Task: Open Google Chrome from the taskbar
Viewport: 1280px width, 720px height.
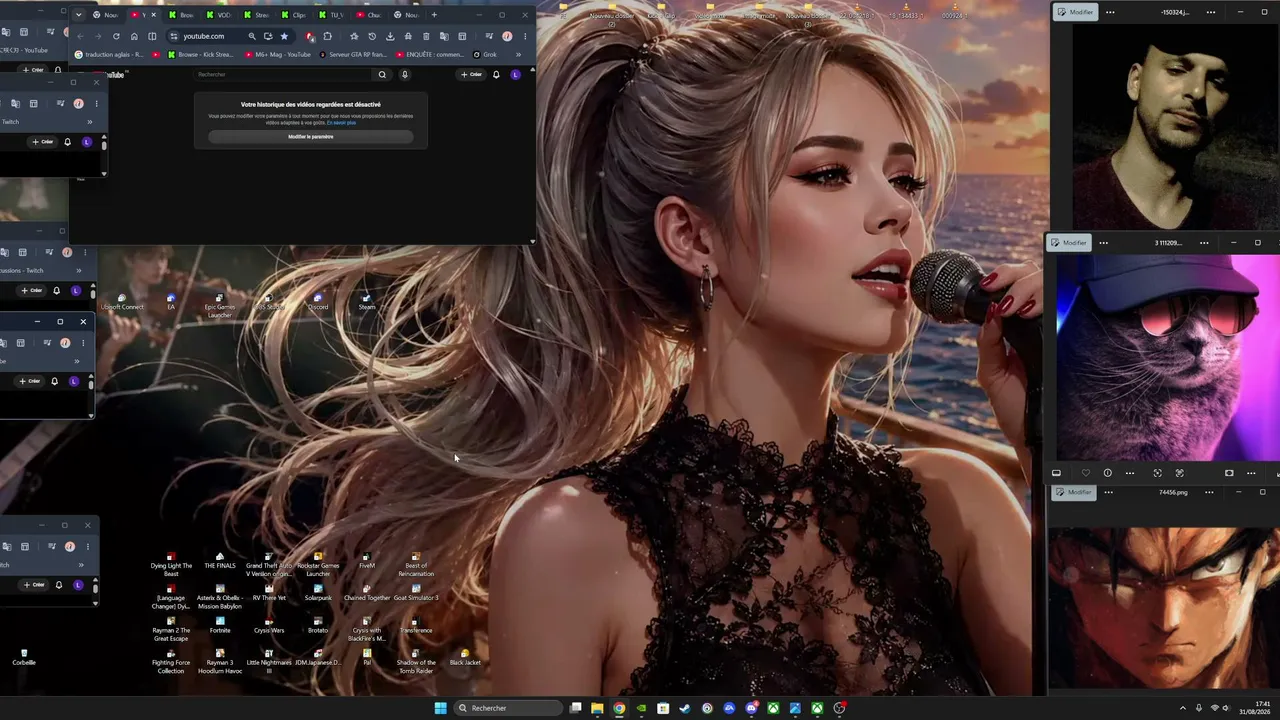Action: (619, 708)
